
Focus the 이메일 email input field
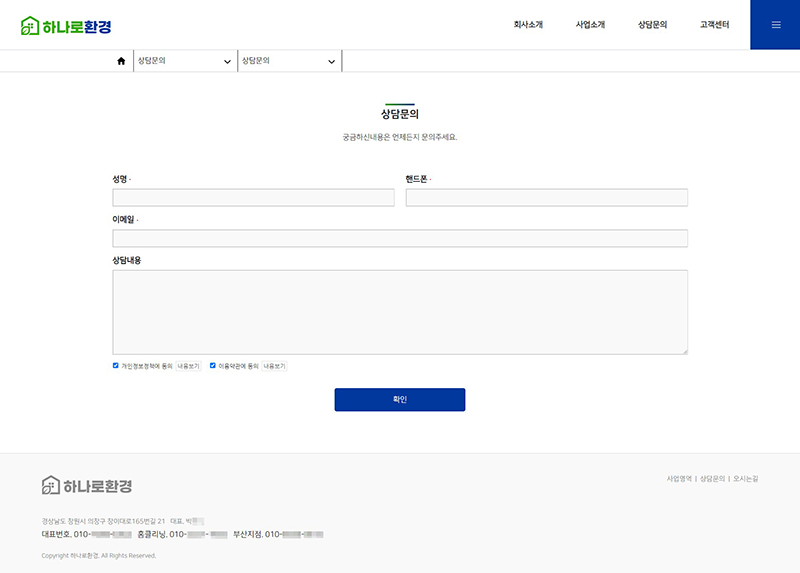coord(400,238)
